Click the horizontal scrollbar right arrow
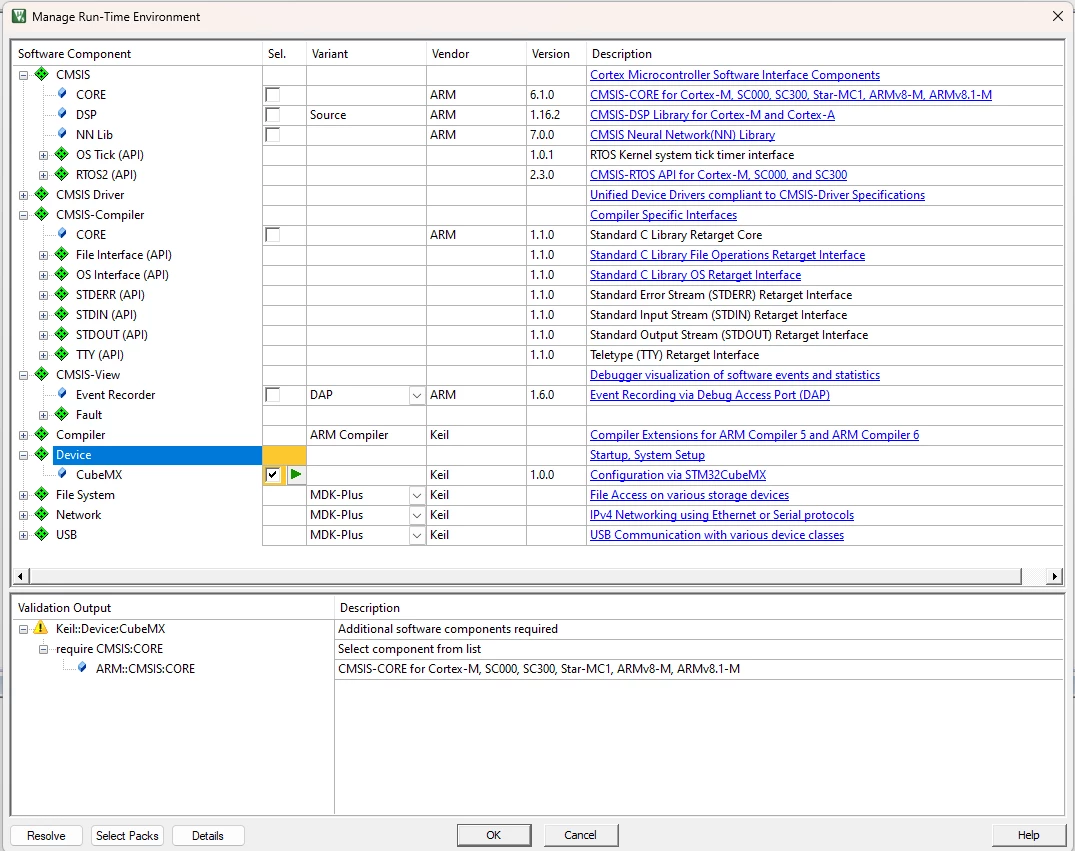The height and width of the screenshot is (851, 1075). tap(1054, 576)
